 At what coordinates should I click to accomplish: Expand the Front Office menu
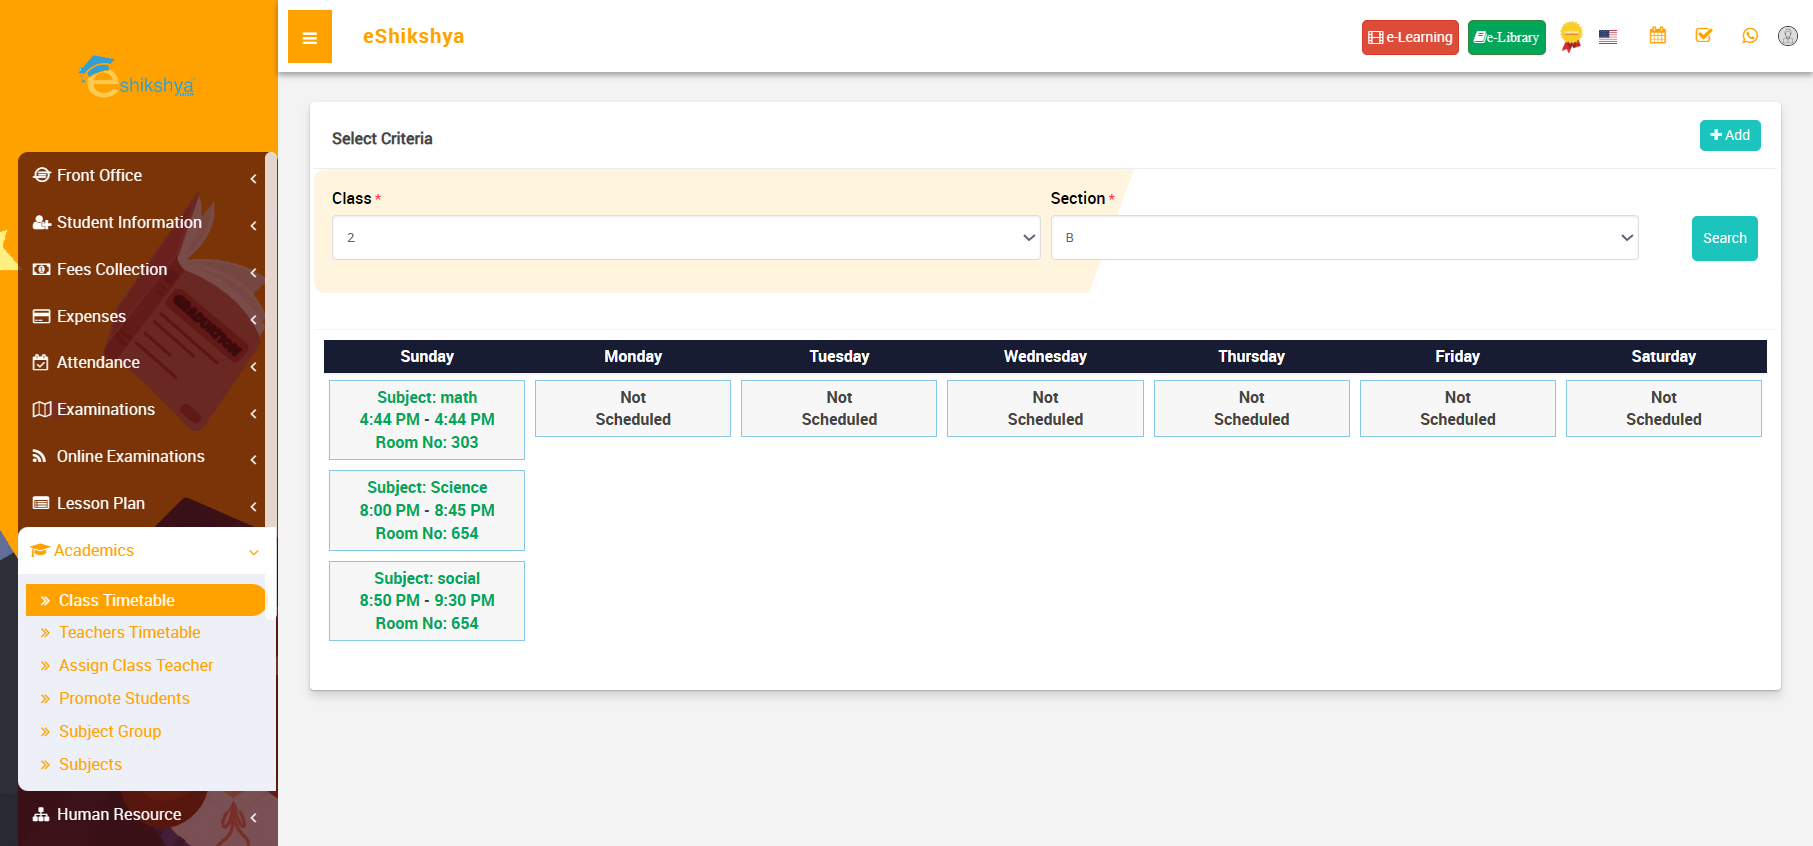pos(142,176)
